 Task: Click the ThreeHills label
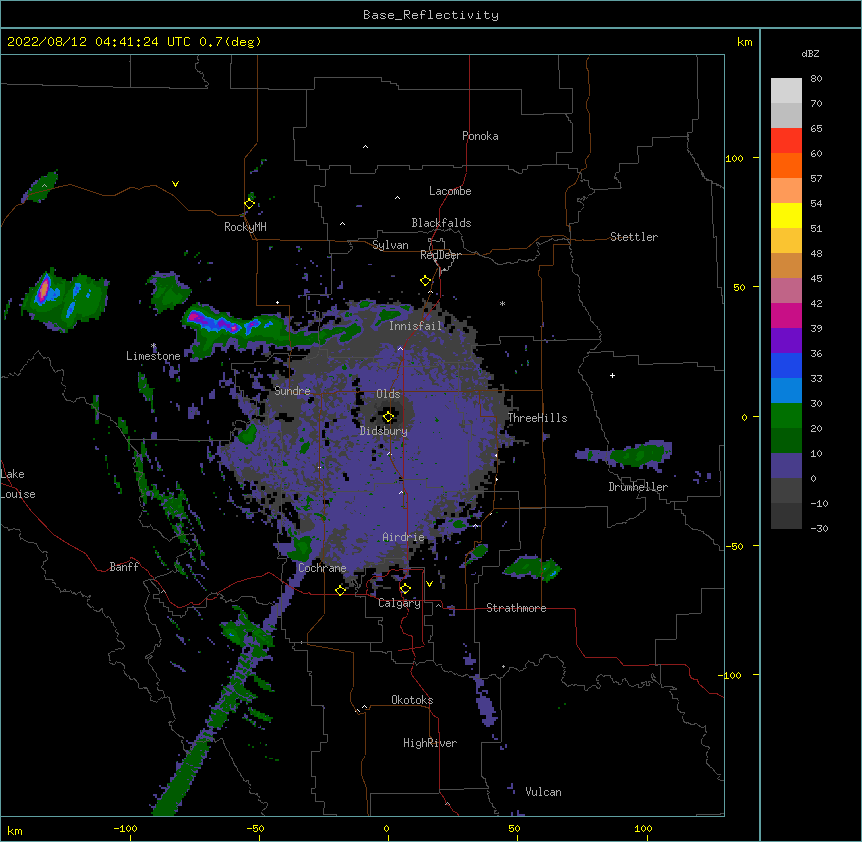click(537, 418)
